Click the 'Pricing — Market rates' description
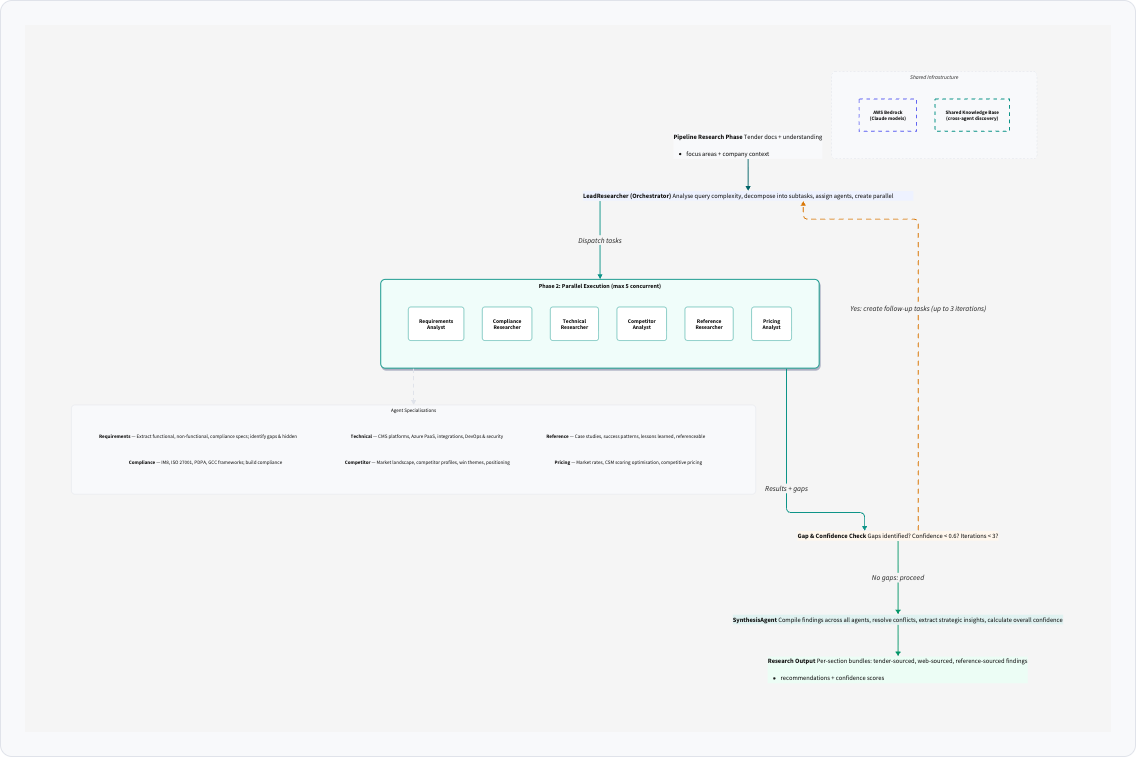 click(x=628, y=462)
